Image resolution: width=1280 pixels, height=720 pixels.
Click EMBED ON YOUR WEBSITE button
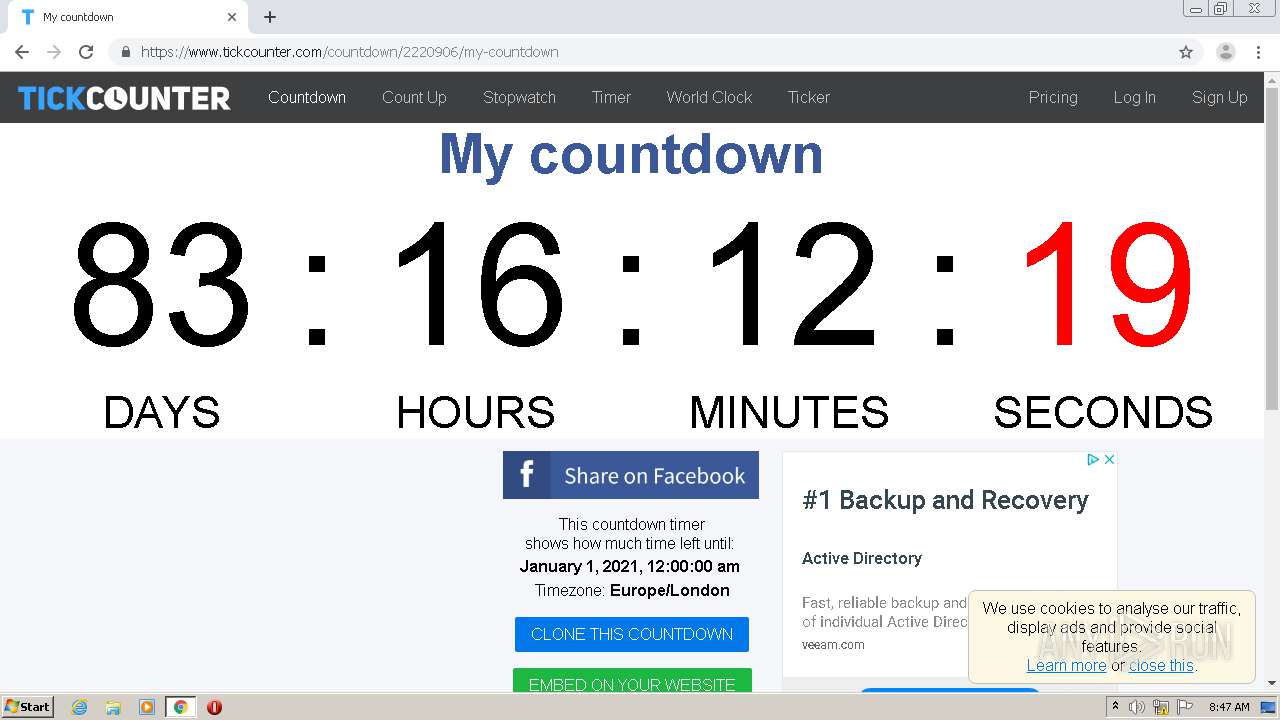[632, 680]
